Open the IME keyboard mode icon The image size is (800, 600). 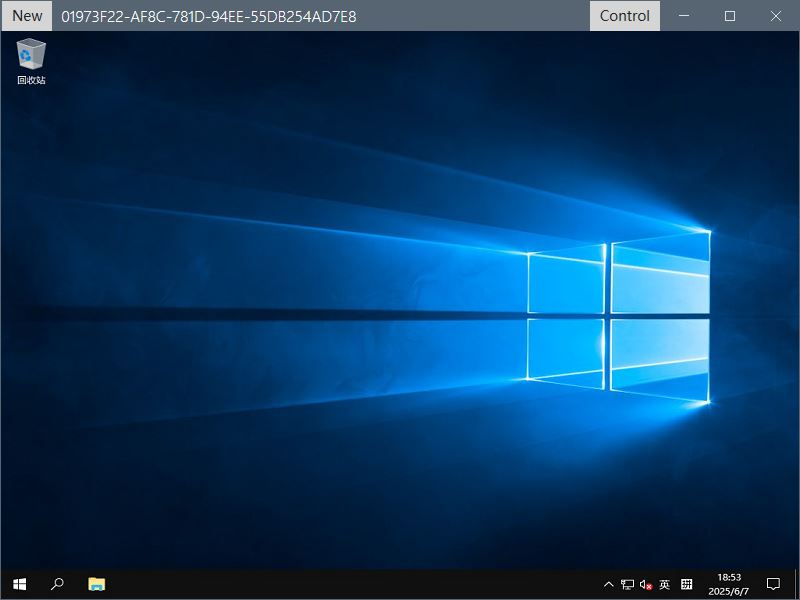pos(687,584)
